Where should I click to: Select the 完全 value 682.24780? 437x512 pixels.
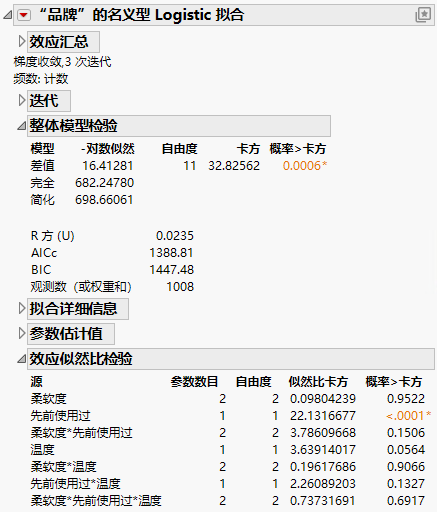point(104,183)
